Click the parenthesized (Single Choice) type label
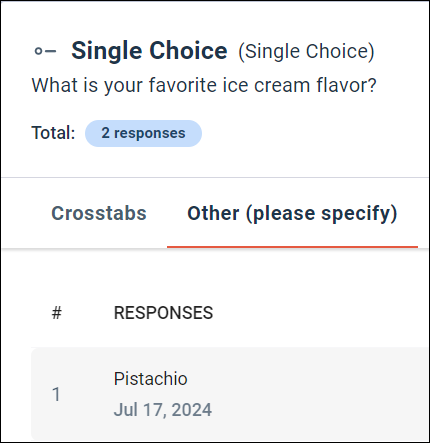 coord(306,51)
